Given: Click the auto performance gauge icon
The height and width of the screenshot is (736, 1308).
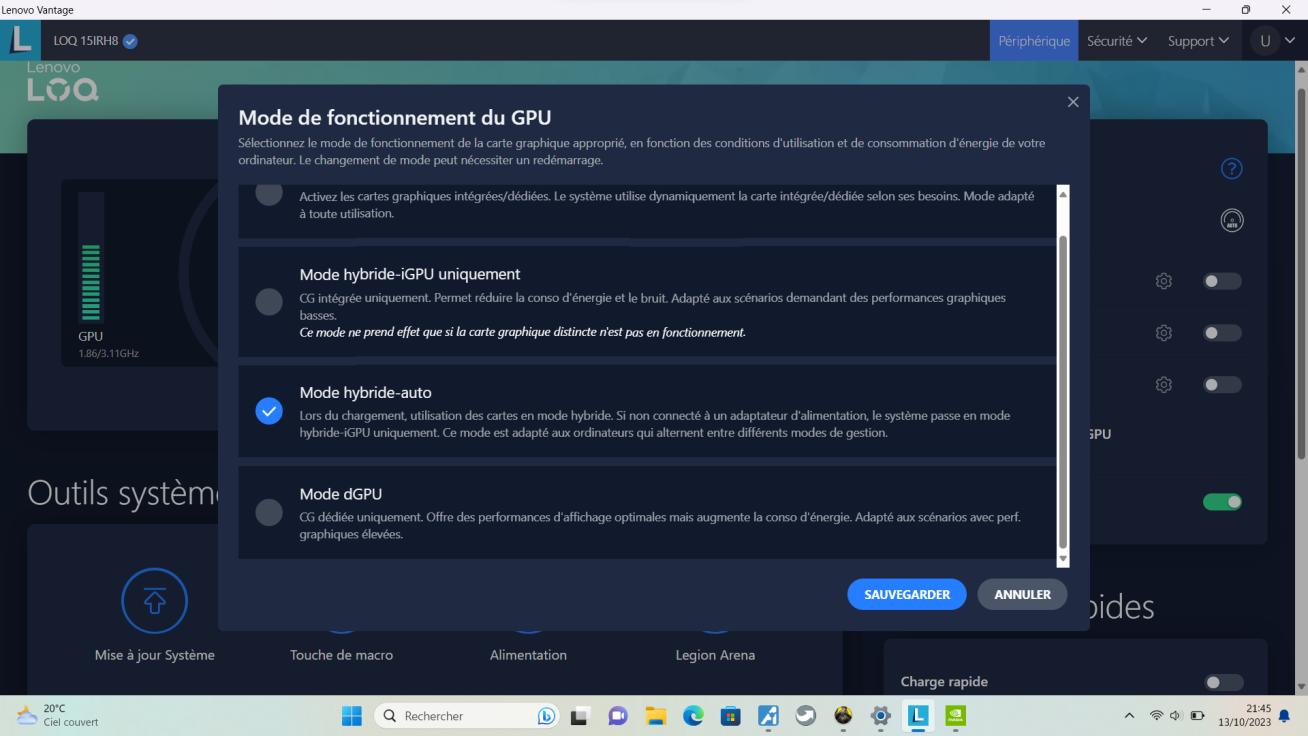Looking at the screenshot, I should click(1232, 221).
